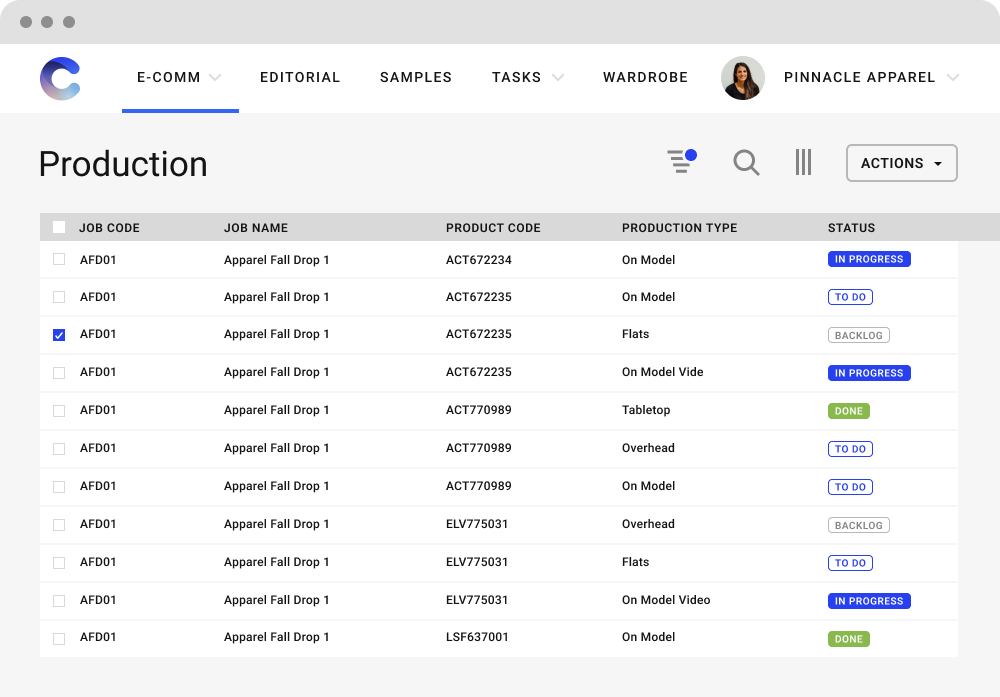Click the IN PROGRESS badge on ACT672234 row
This screenshot has width=1000, height=697.
pos(869,259)
